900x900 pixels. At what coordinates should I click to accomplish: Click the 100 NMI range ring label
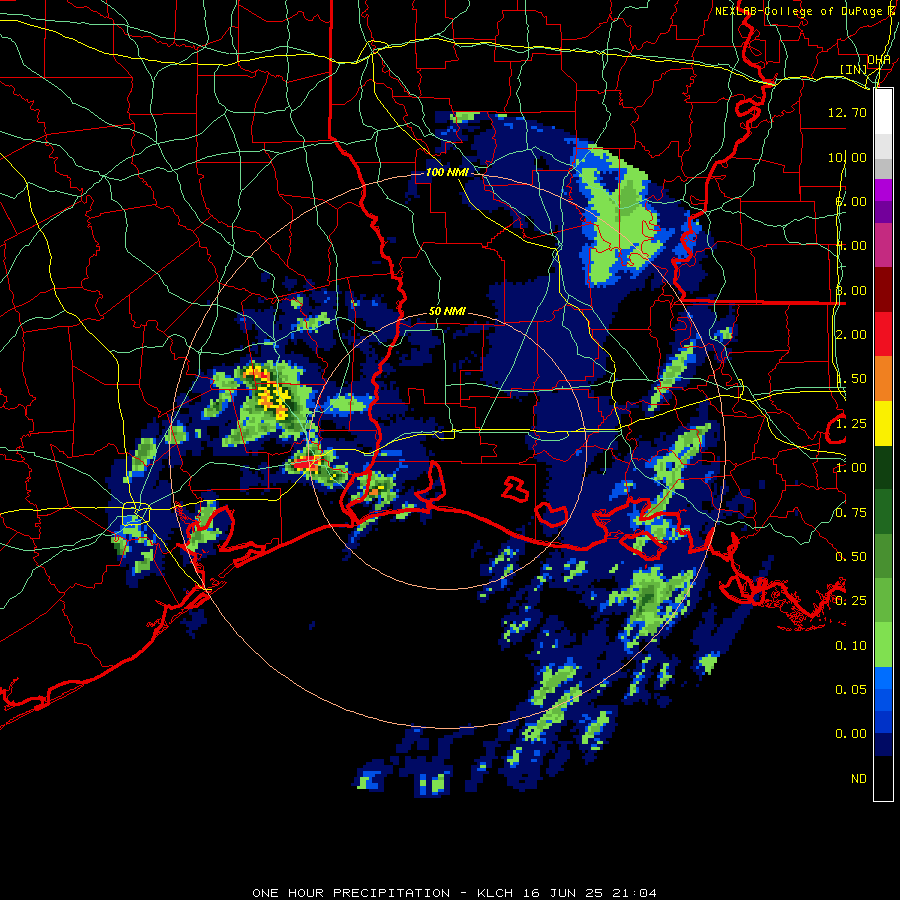tap(447, 172)
